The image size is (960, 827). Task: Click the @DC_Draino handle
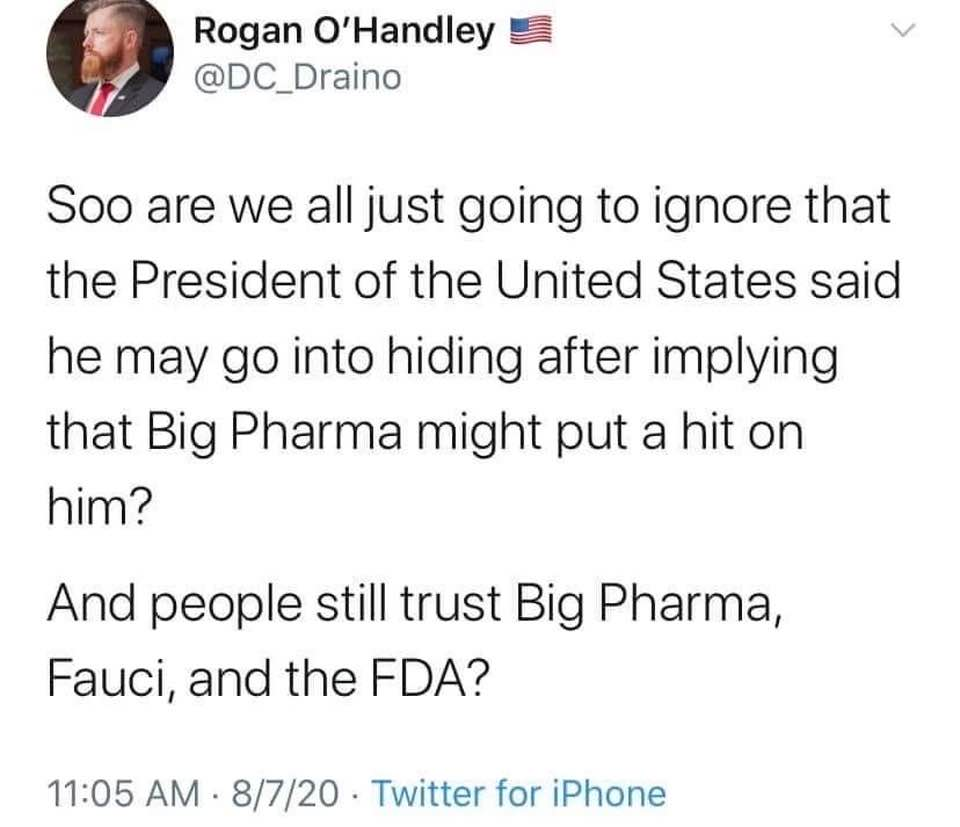point(298,78)
